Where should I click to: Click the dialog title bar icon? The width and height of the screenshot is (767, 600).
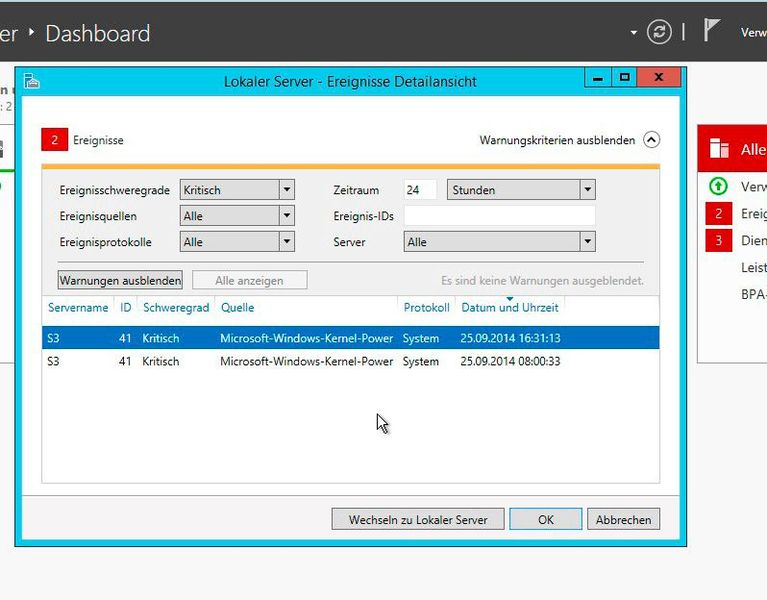pyautogui.click(x=31, y=81)
